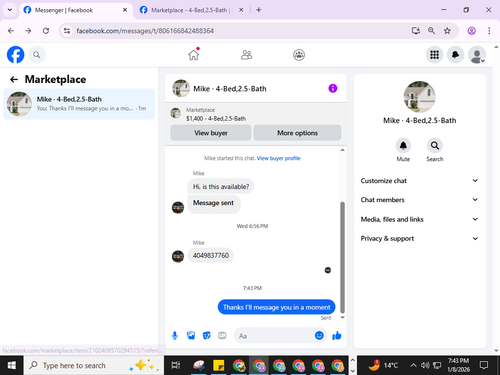Close the Messenger | Facebook tab
The image size is (500, 375).
coord(125,10)
